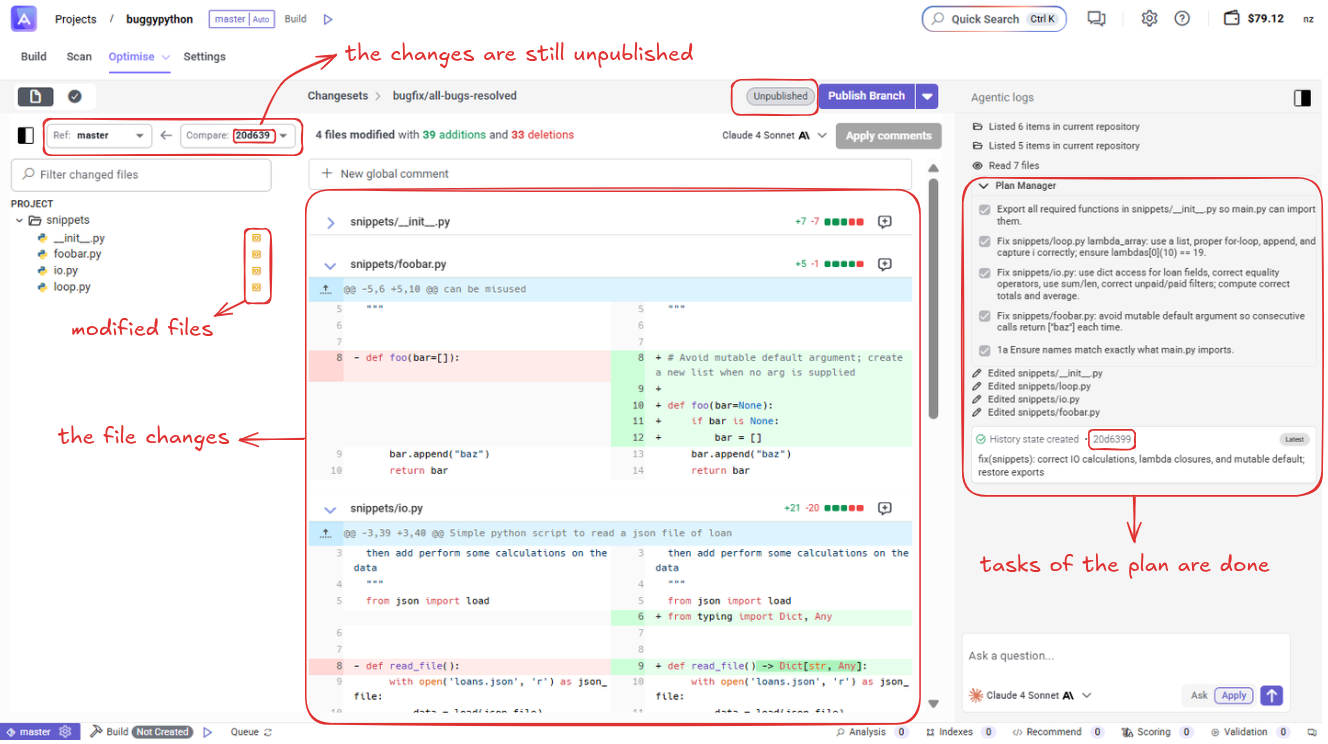Image resolution: width=1328 pixels, height=744 pixels.
Task: Switch to the Scan tab
Action: point(79,57)
